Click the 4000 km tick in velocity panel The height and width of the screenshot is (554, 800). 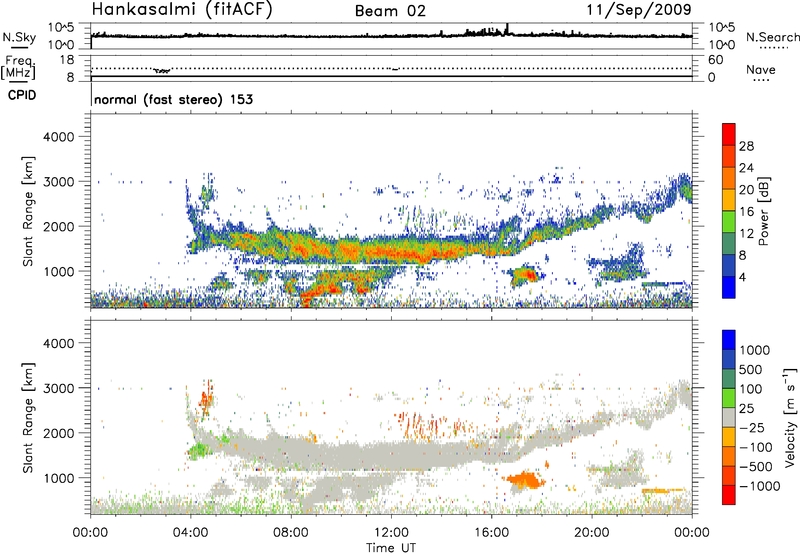point(59,343)
